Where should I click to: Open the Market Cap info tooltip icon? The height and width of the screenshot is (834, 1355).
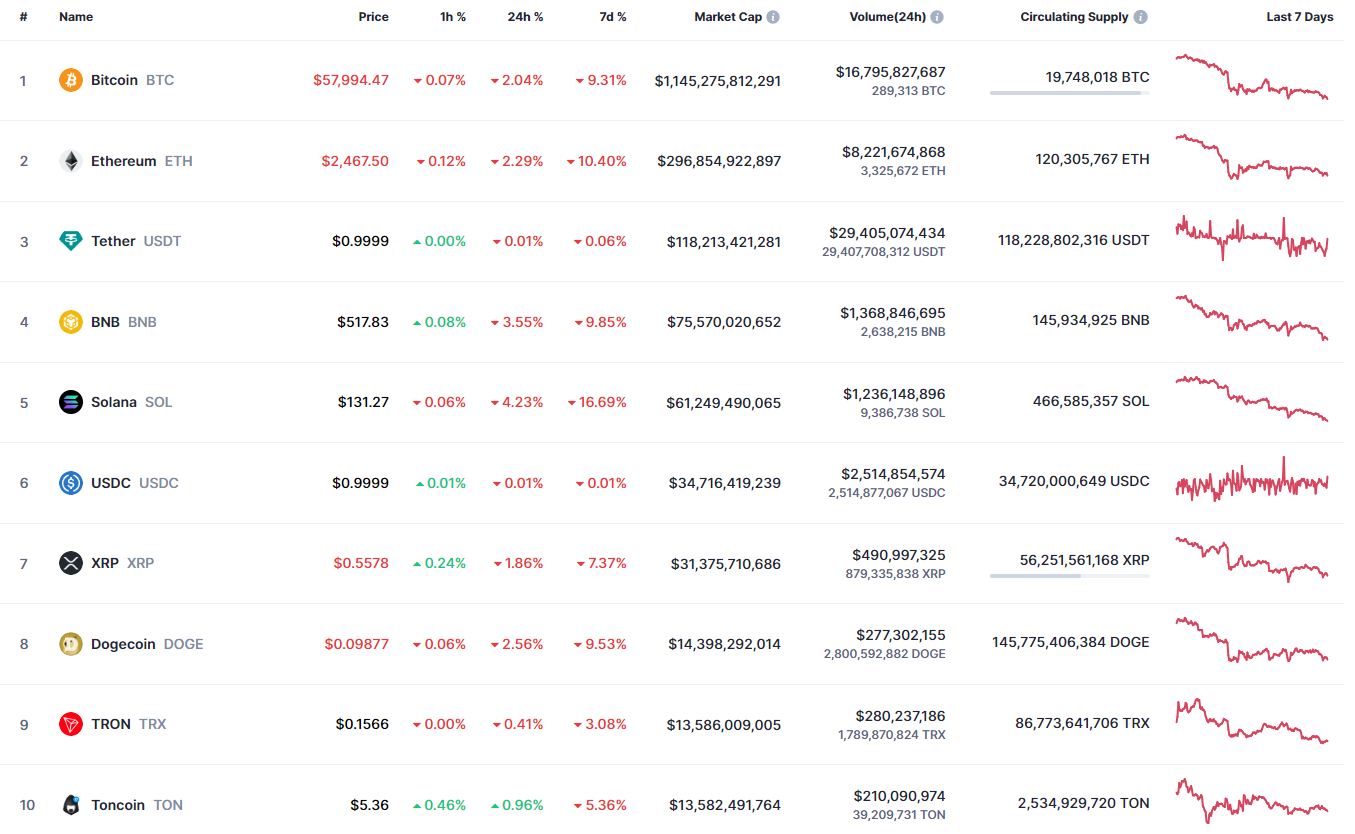coord(773,17)
